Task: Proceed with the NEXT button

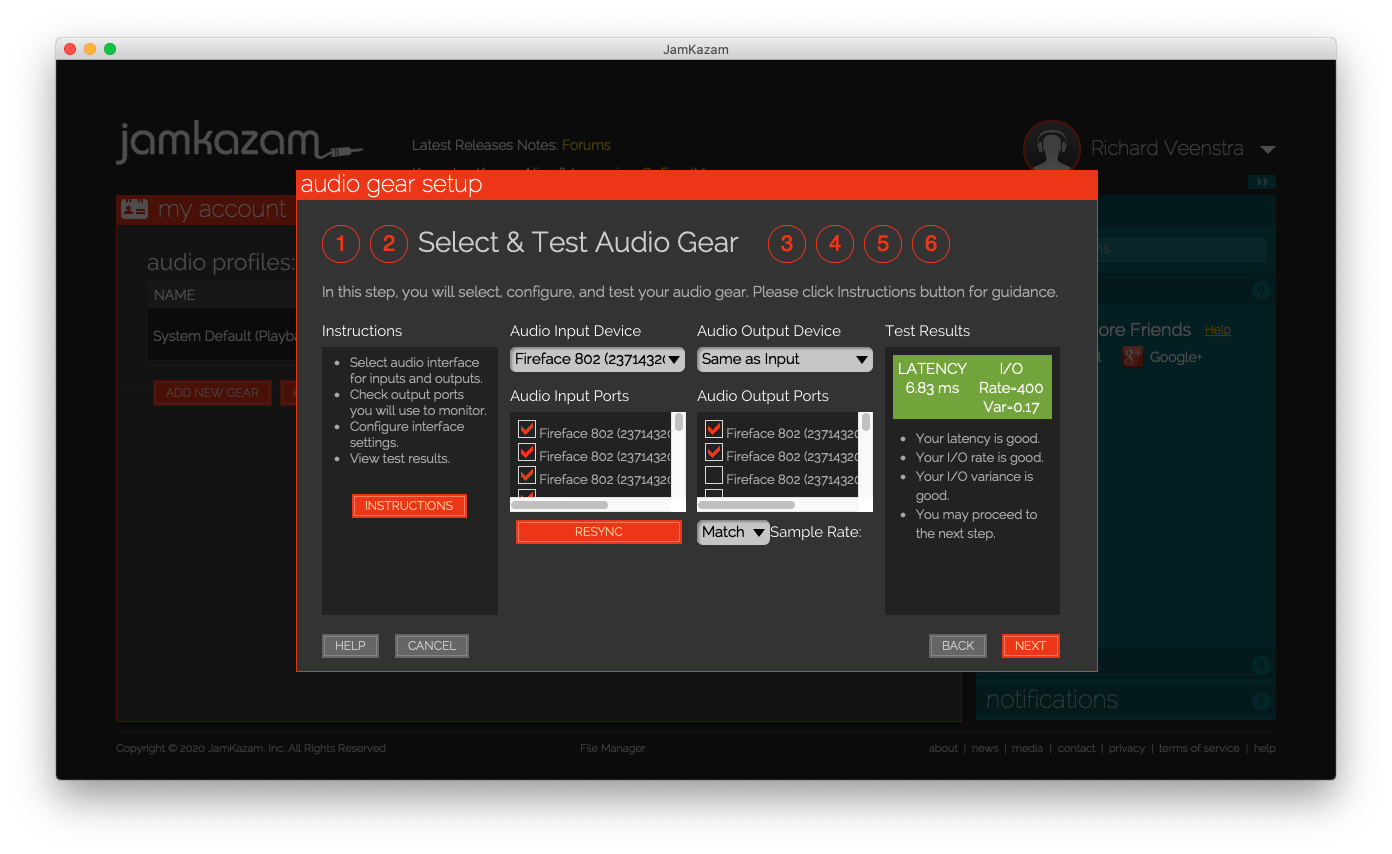Action: tap(1030, 646)
